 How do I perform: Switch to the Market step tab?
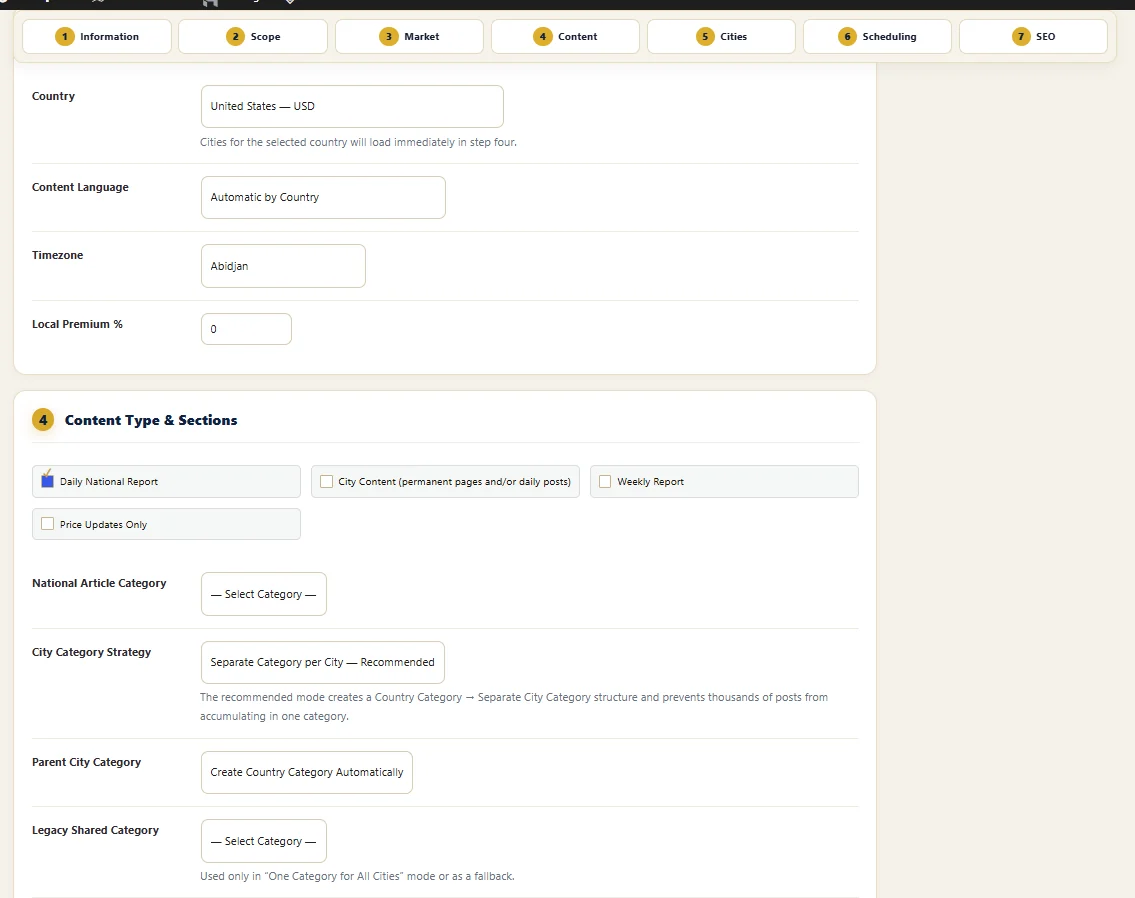tap(409, 36)
